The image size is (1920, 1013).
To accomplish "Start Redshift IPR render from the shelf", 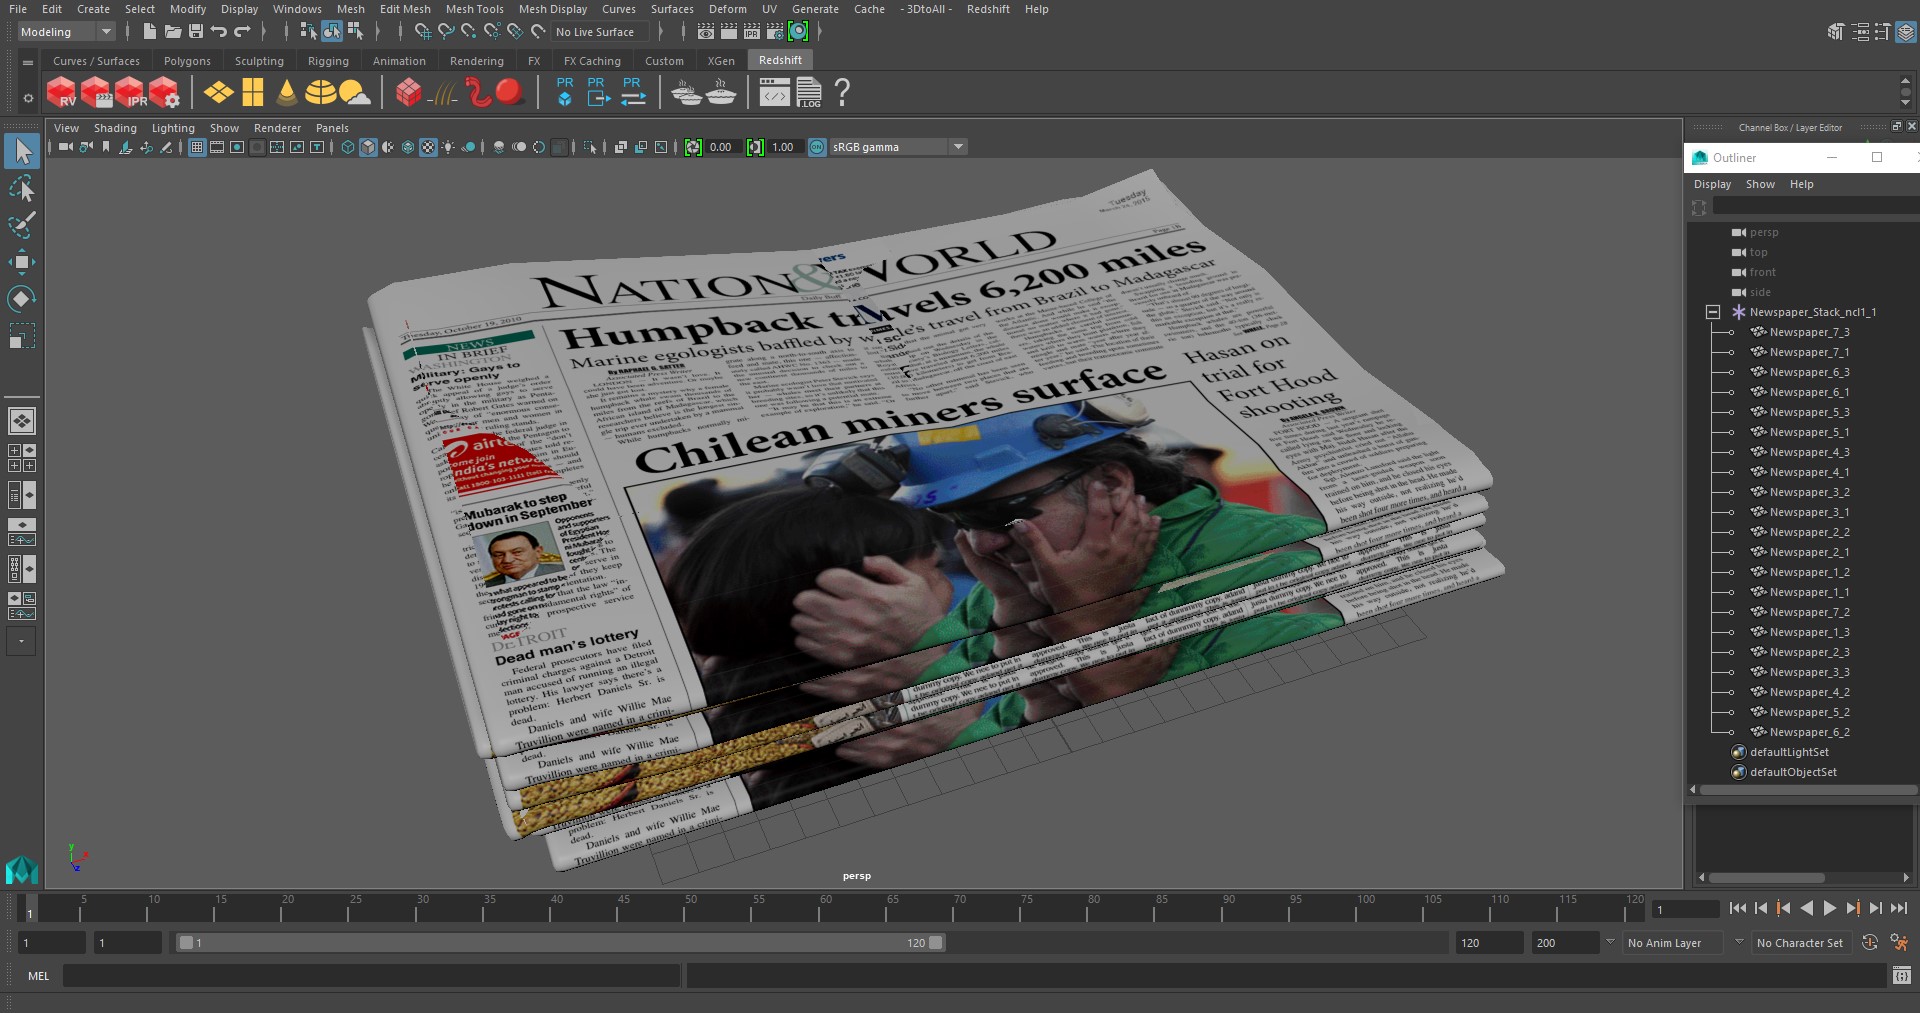I will click(x=130, y=93).
